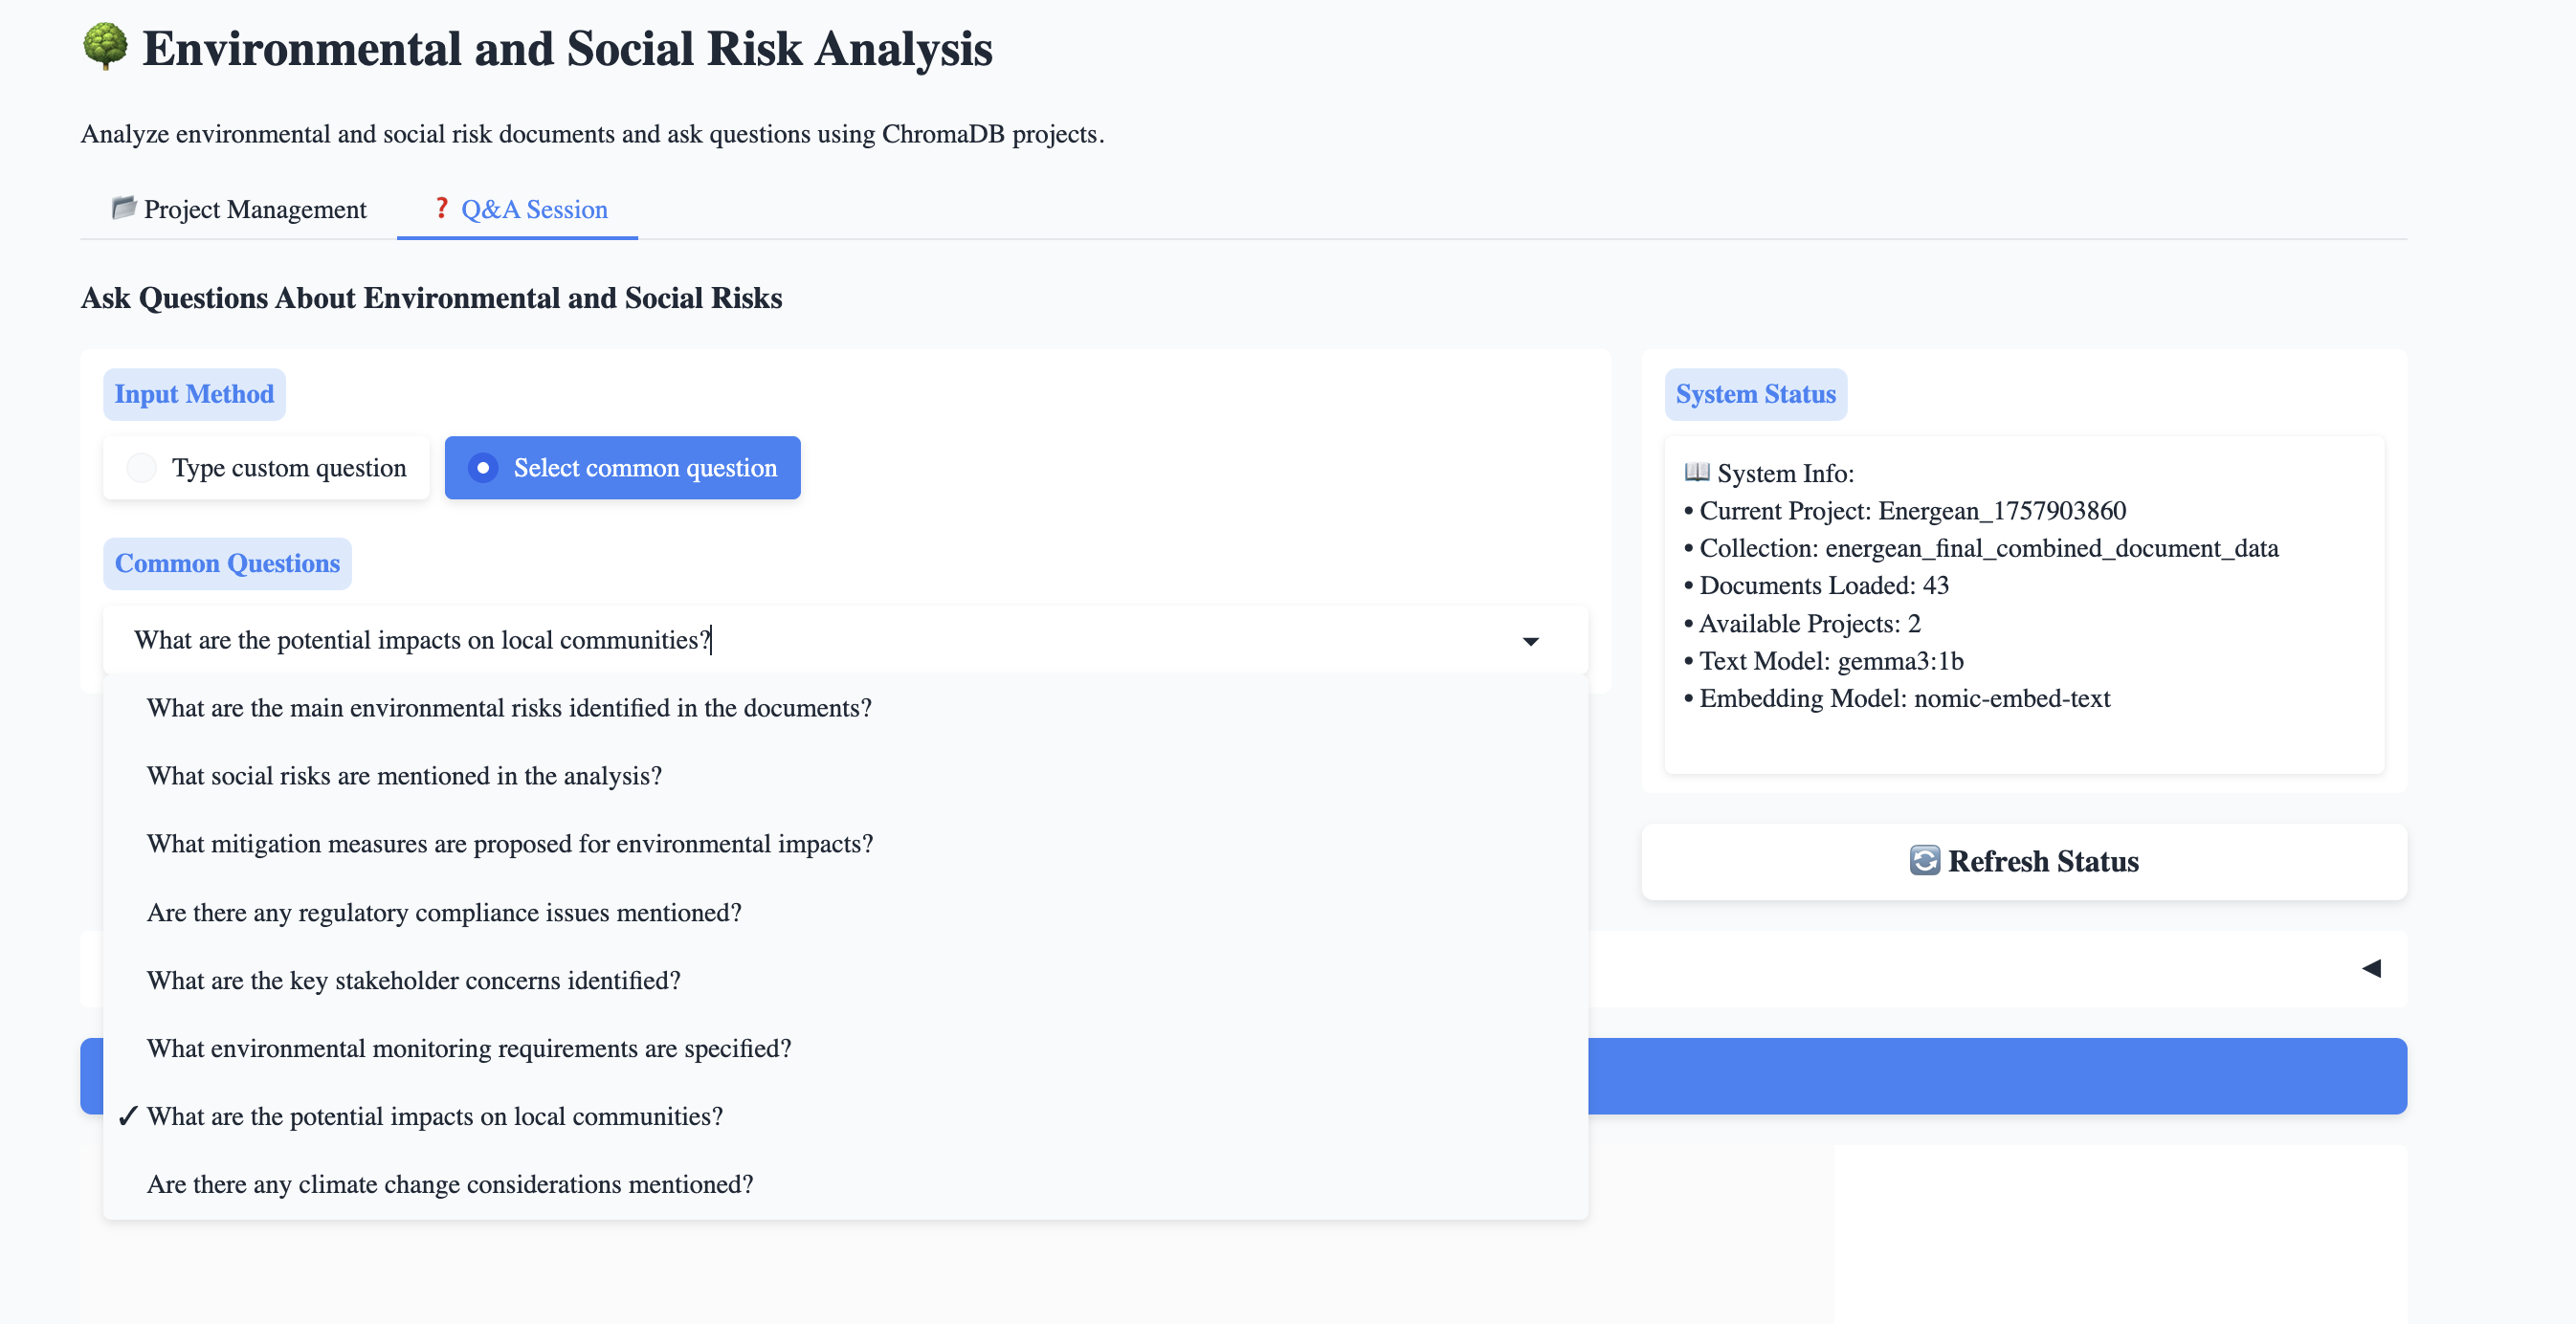This screenshot has width=2576, height=1324.
Task: Click the book icon next to System Info
Action: pyautogui.click(x=1697, y=473)
